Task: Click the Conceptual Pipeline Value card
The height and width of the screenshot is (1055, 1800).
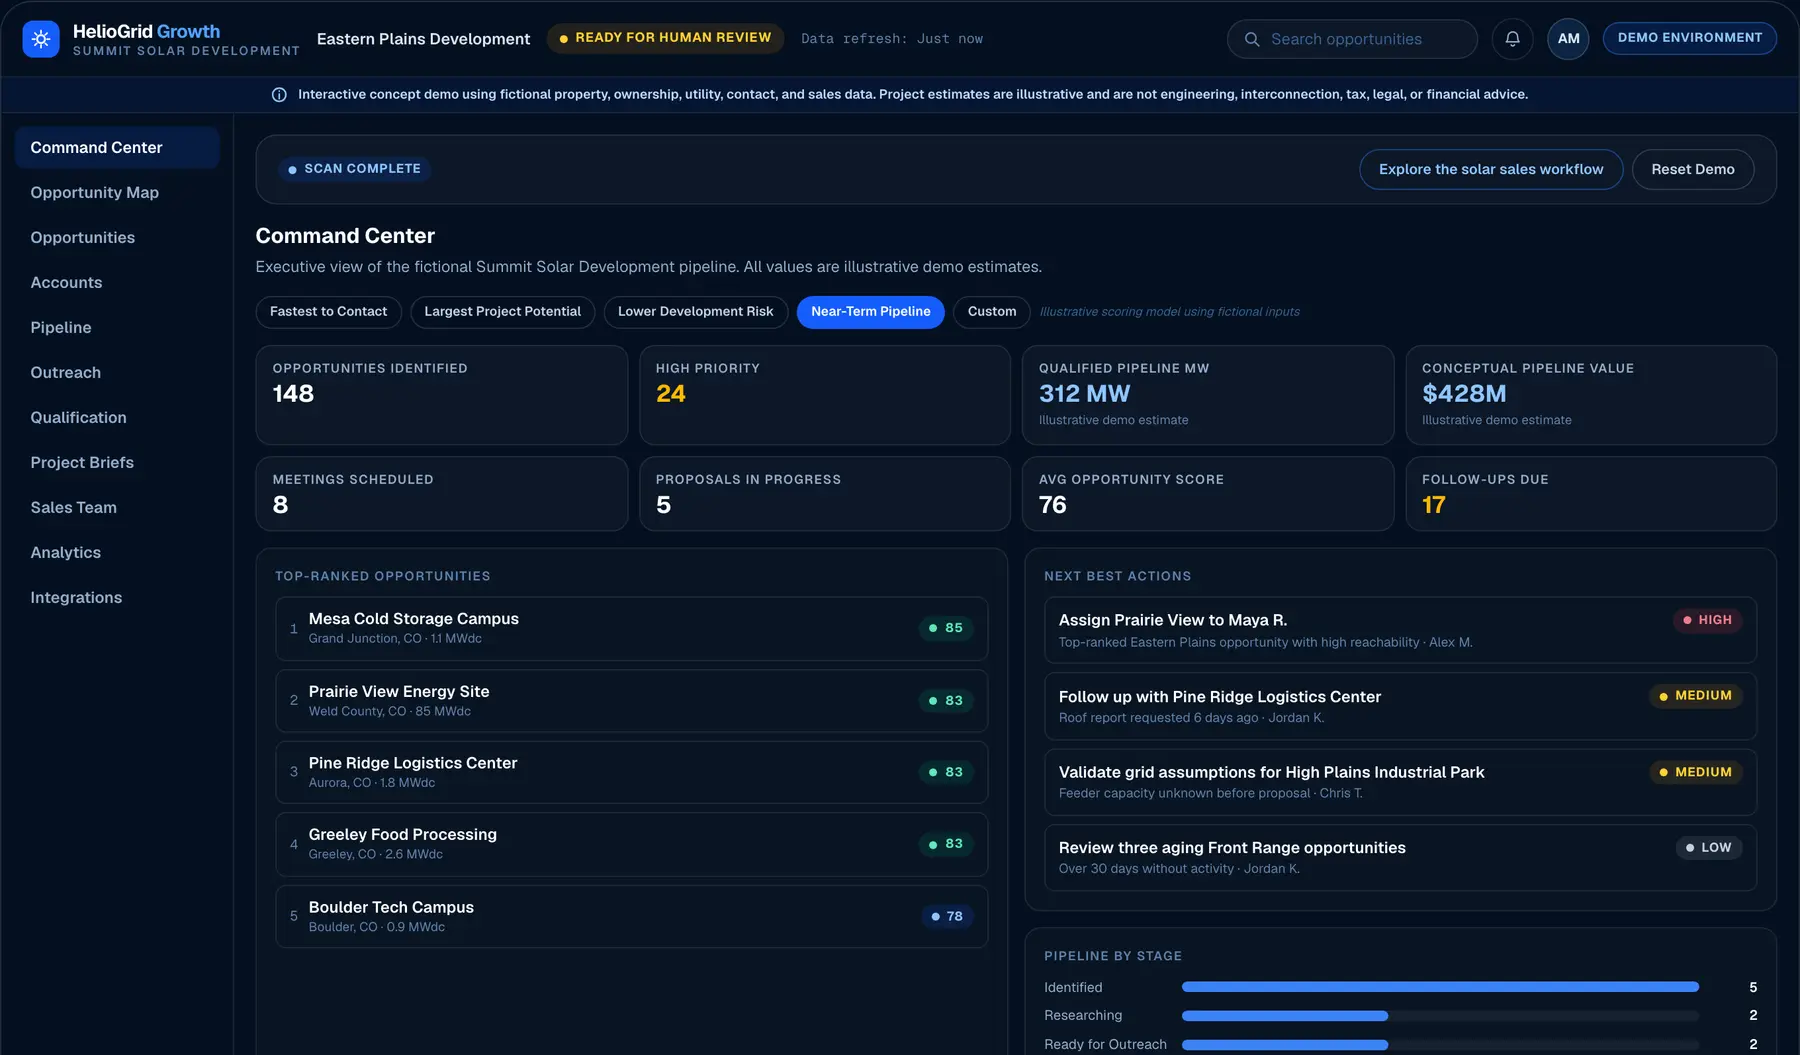Action: [x=1590, y=395]
